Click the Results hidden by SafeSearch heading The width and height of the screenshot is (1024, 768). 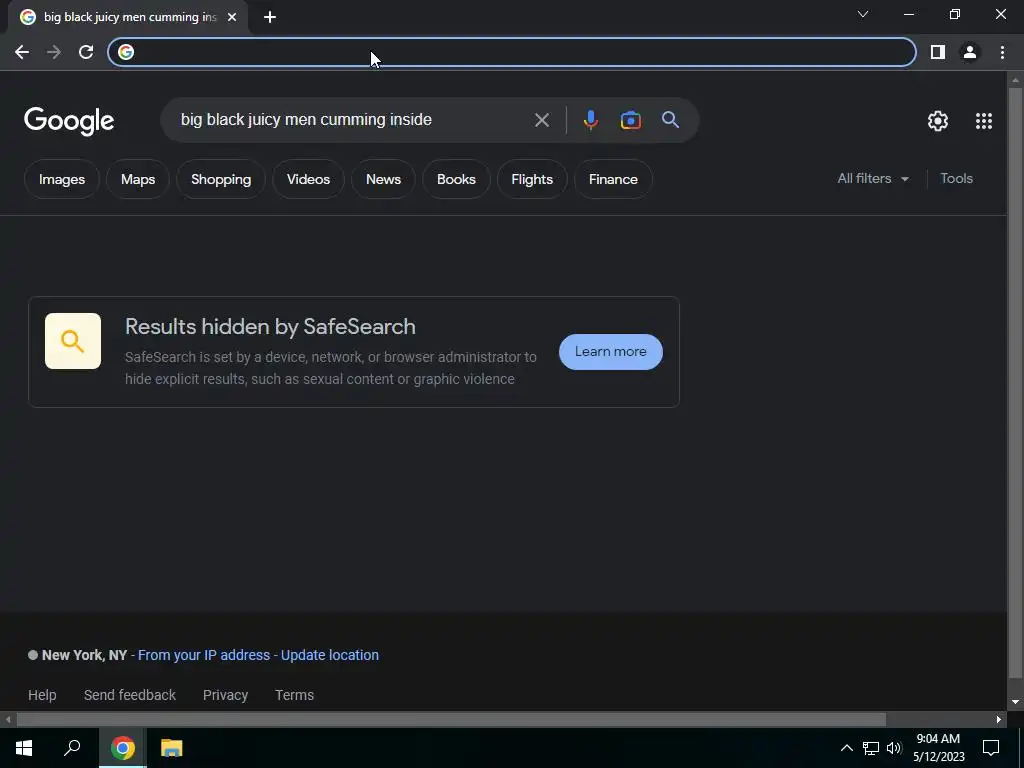click(270, 327)
